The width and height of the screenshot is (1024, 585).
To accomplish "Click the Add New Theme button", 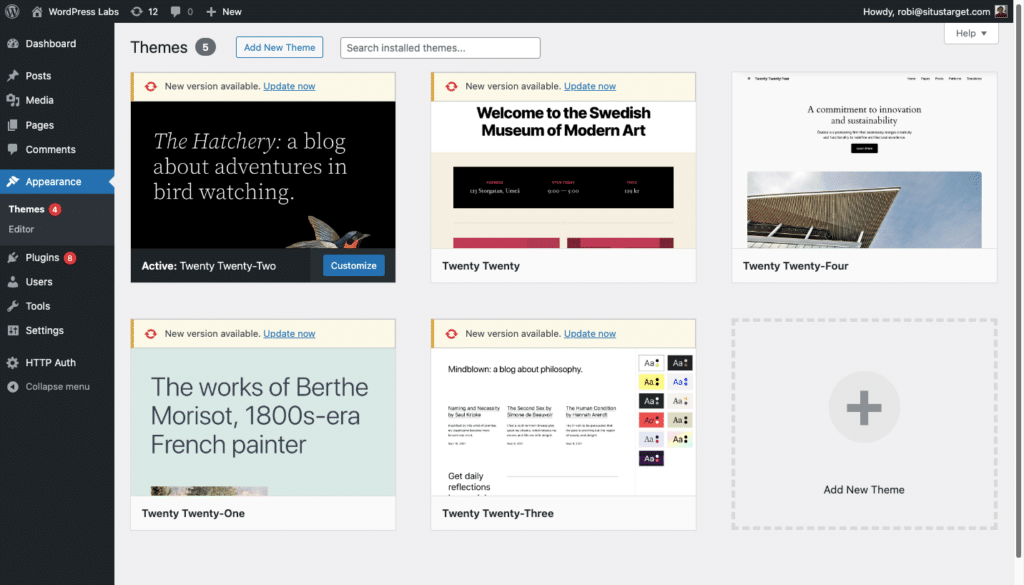I will [280, 47].
